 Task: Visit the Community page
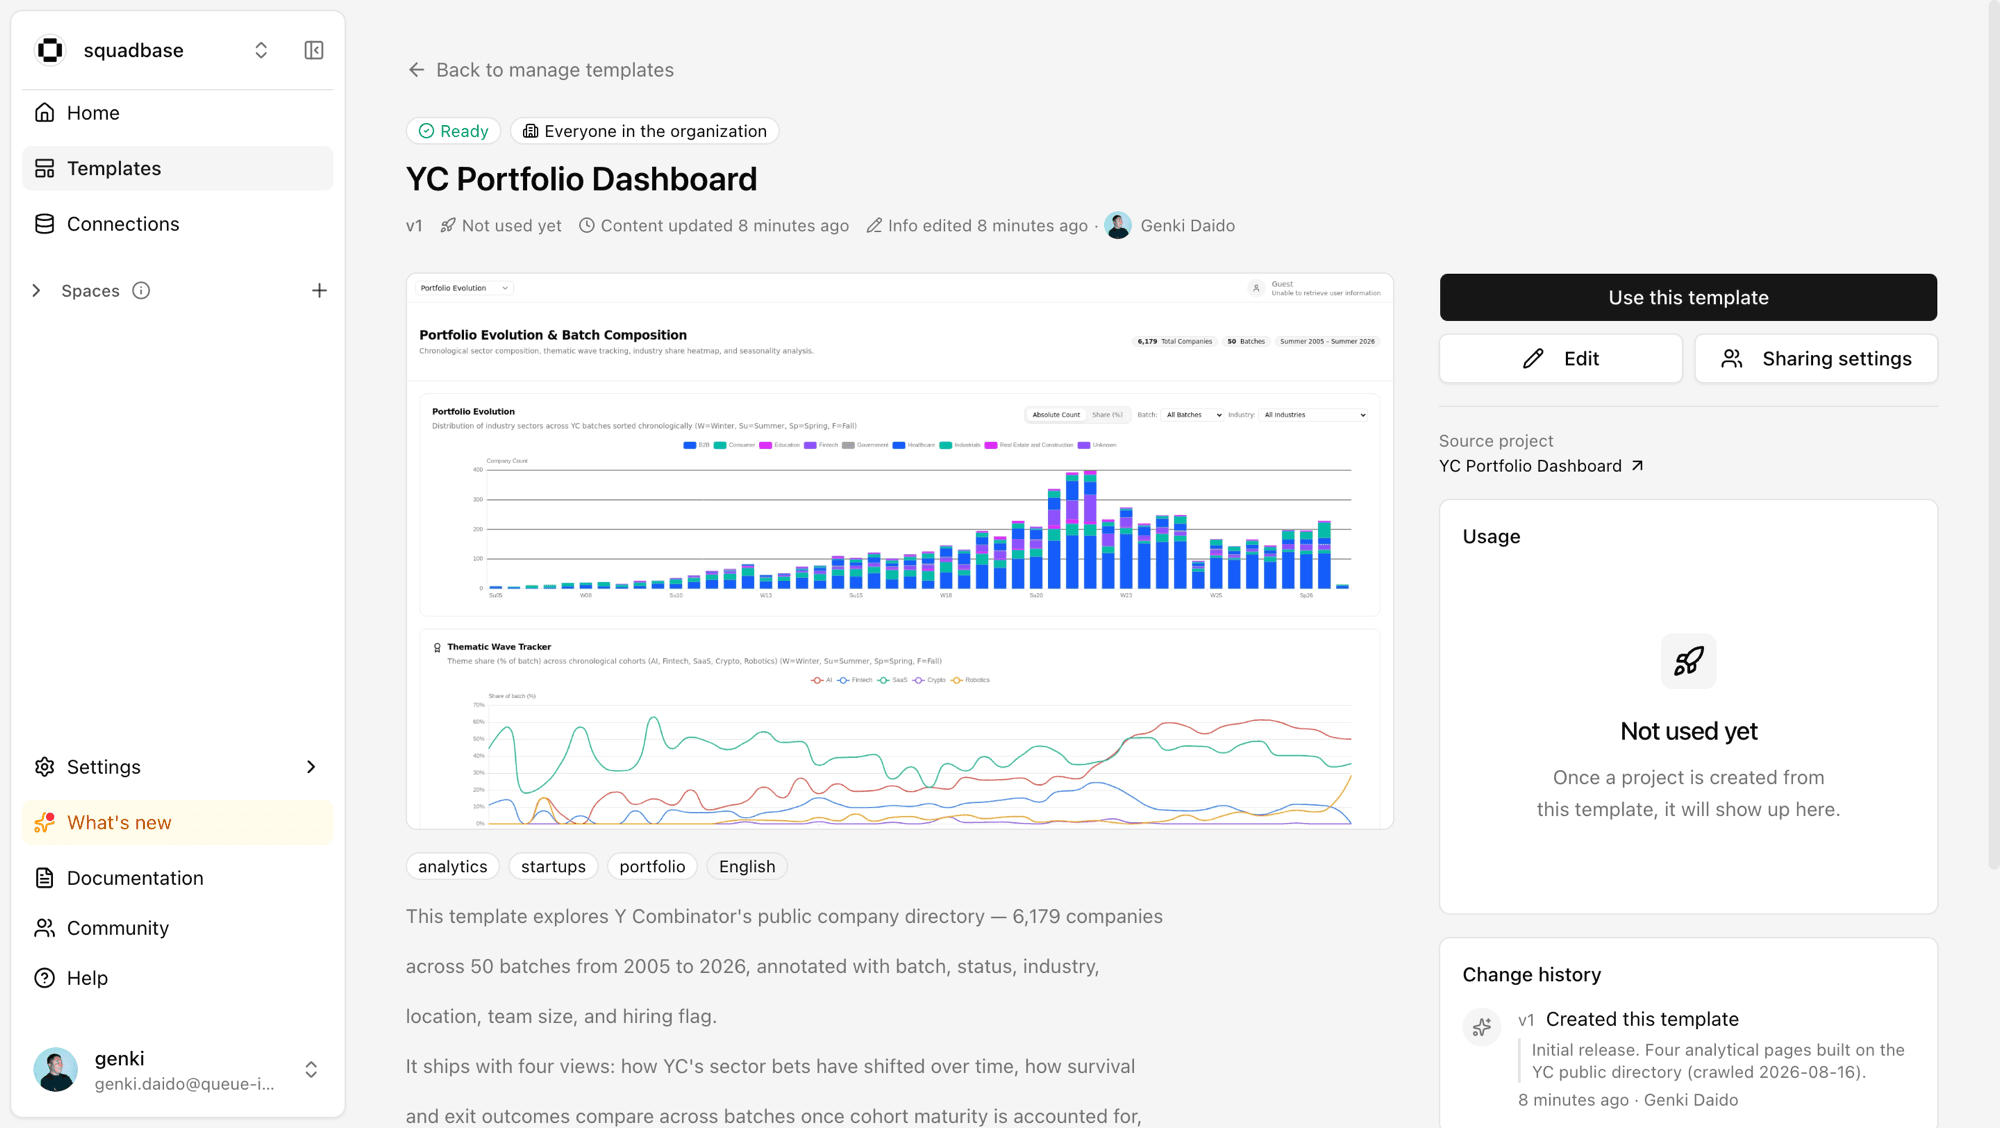click(x=177, y=928)
